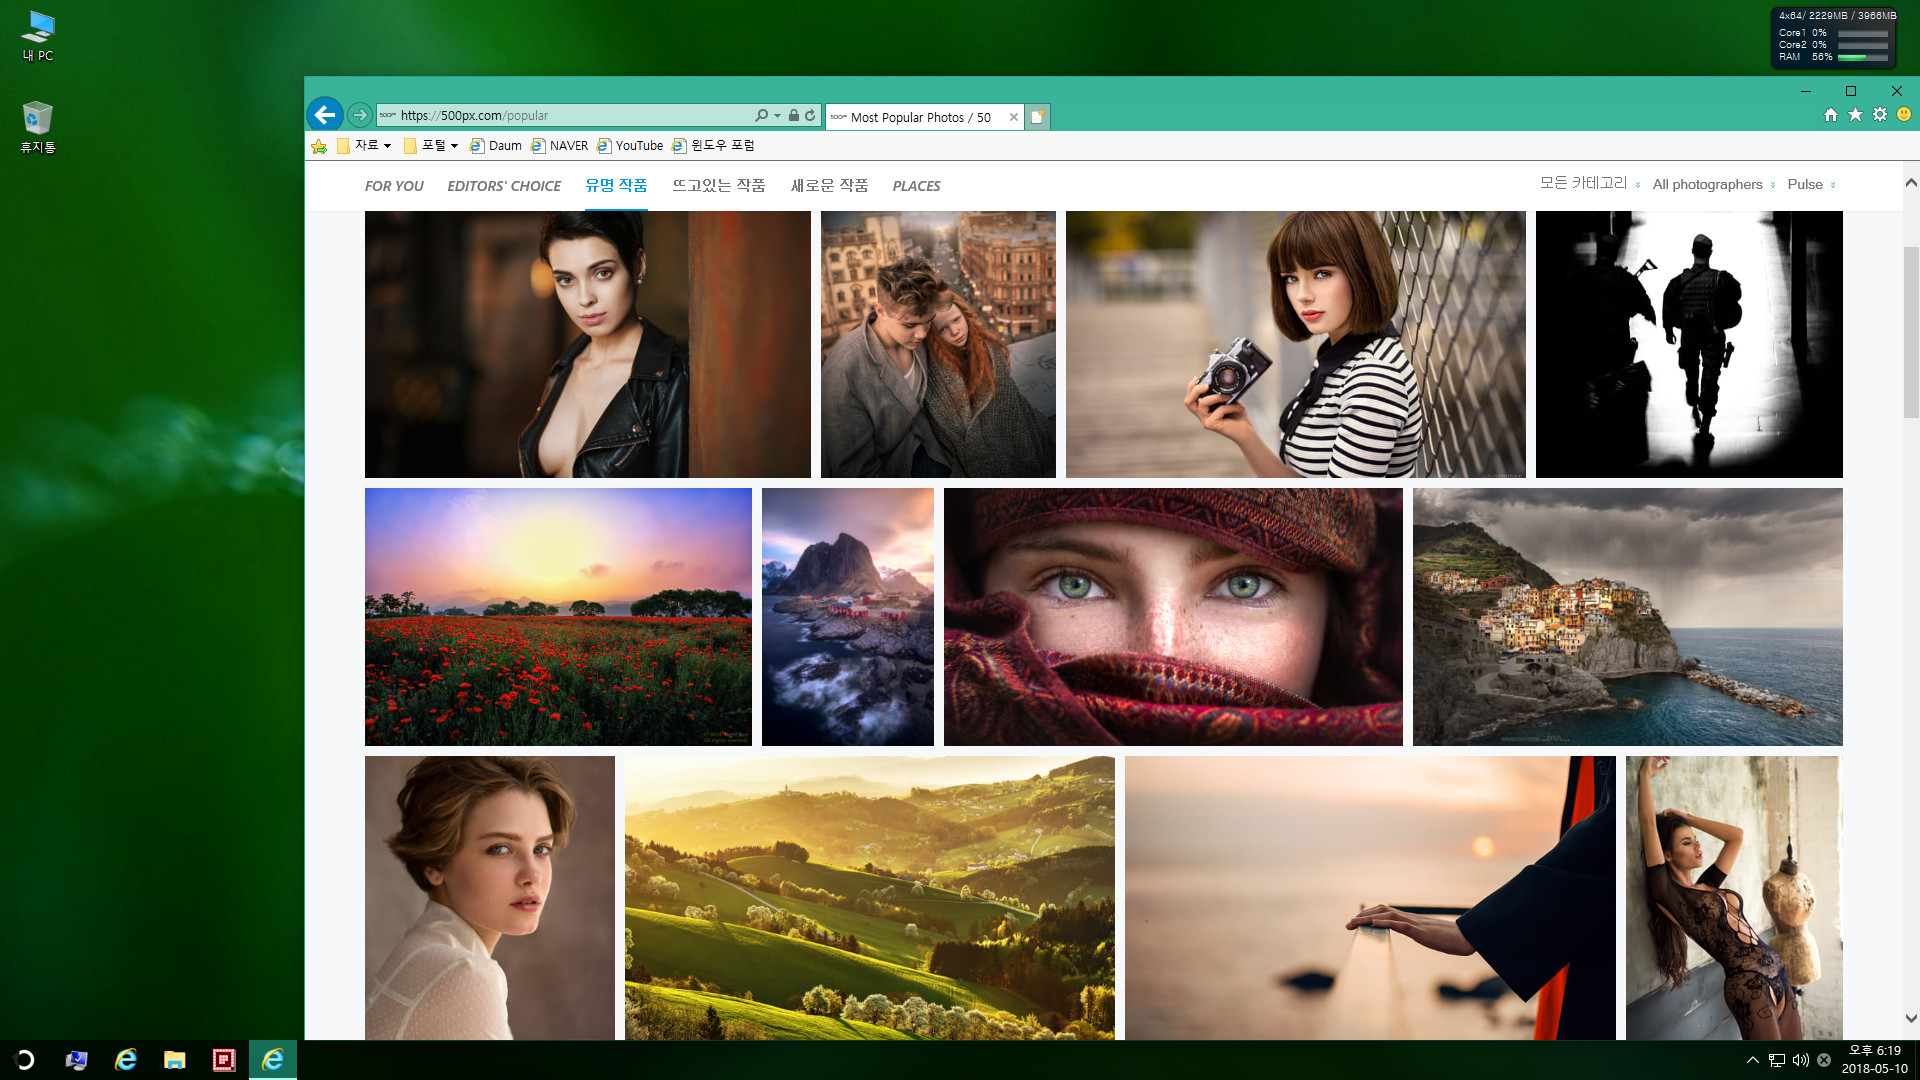
Task: Open green-eyed woman in red scarf photo
Action: pyautogui.click(x=1173, y=617)
